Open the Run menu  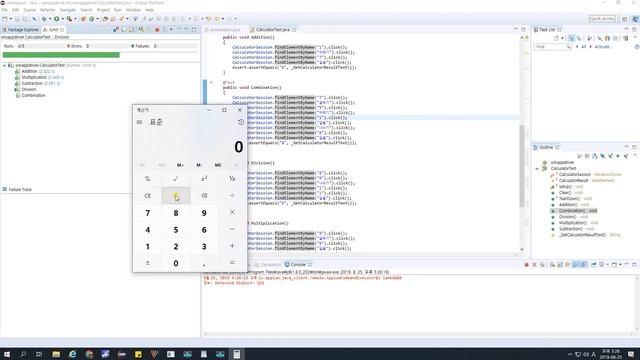pos(118,10)
